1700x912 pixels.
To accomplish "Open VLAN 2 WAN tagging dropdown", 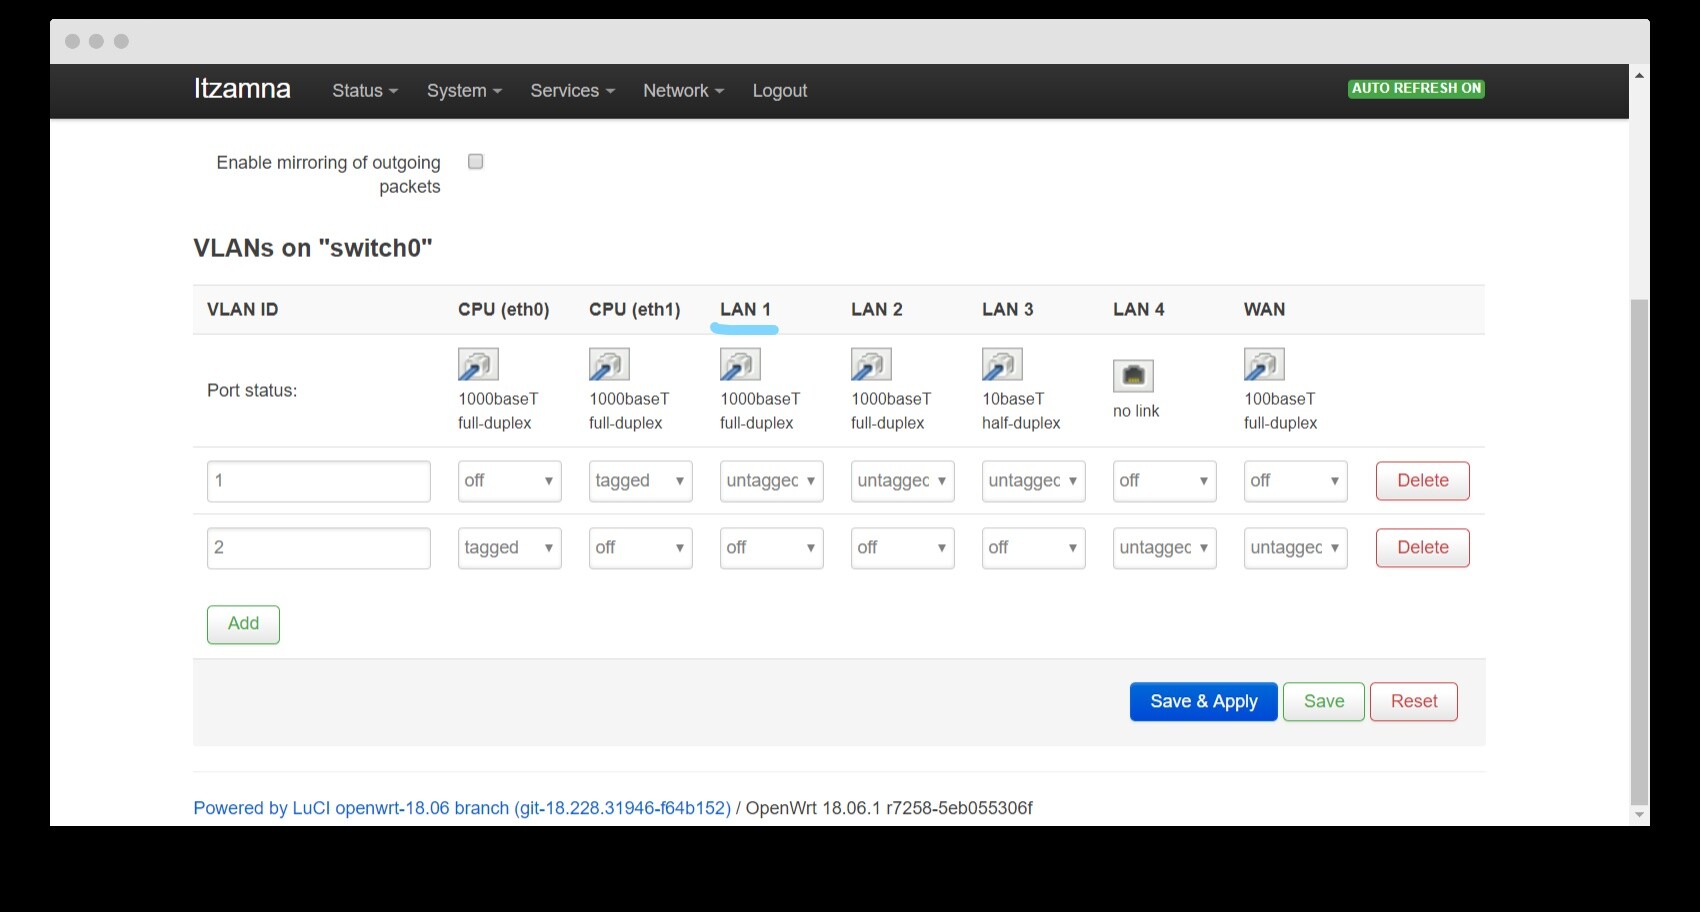I will pyautogui.click(x=1295, y=548).
